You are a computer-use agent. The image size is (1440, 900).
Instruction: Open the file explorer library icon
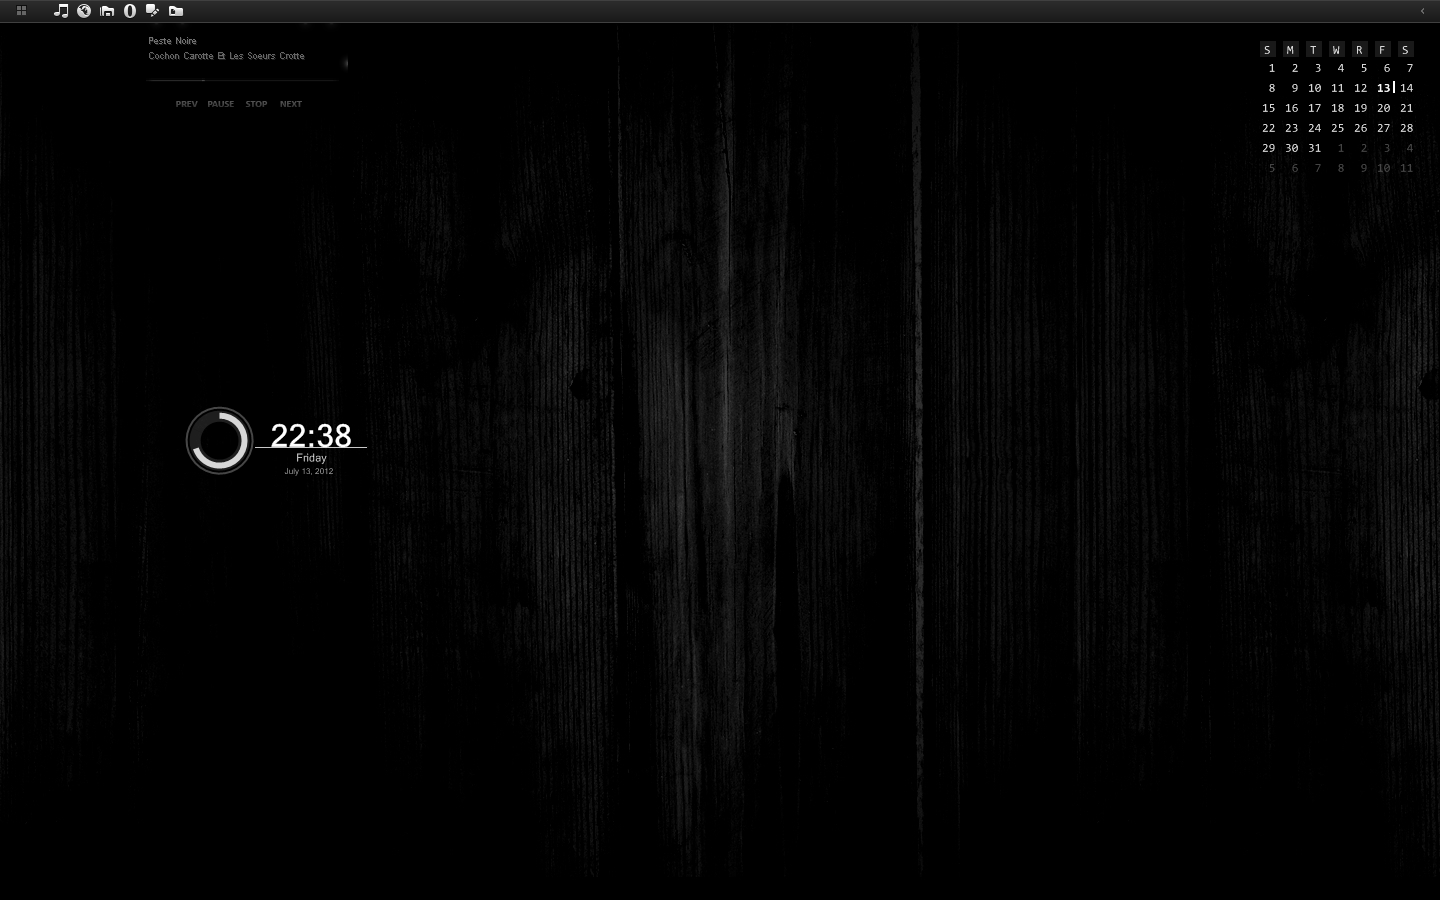coord(107,11)
